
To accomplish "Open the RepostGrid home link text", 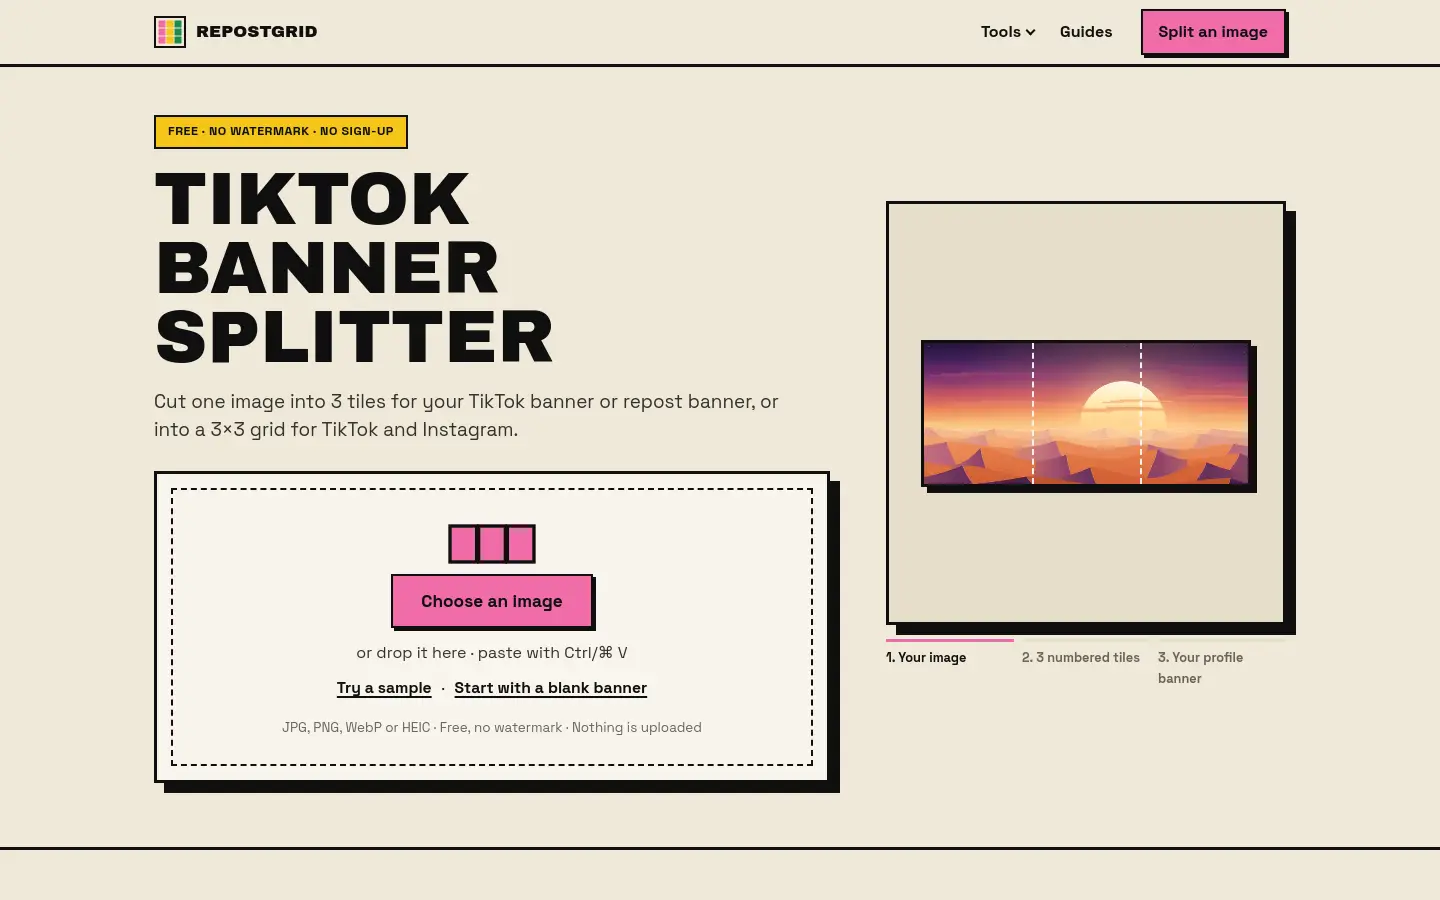I will coord(256,32).
